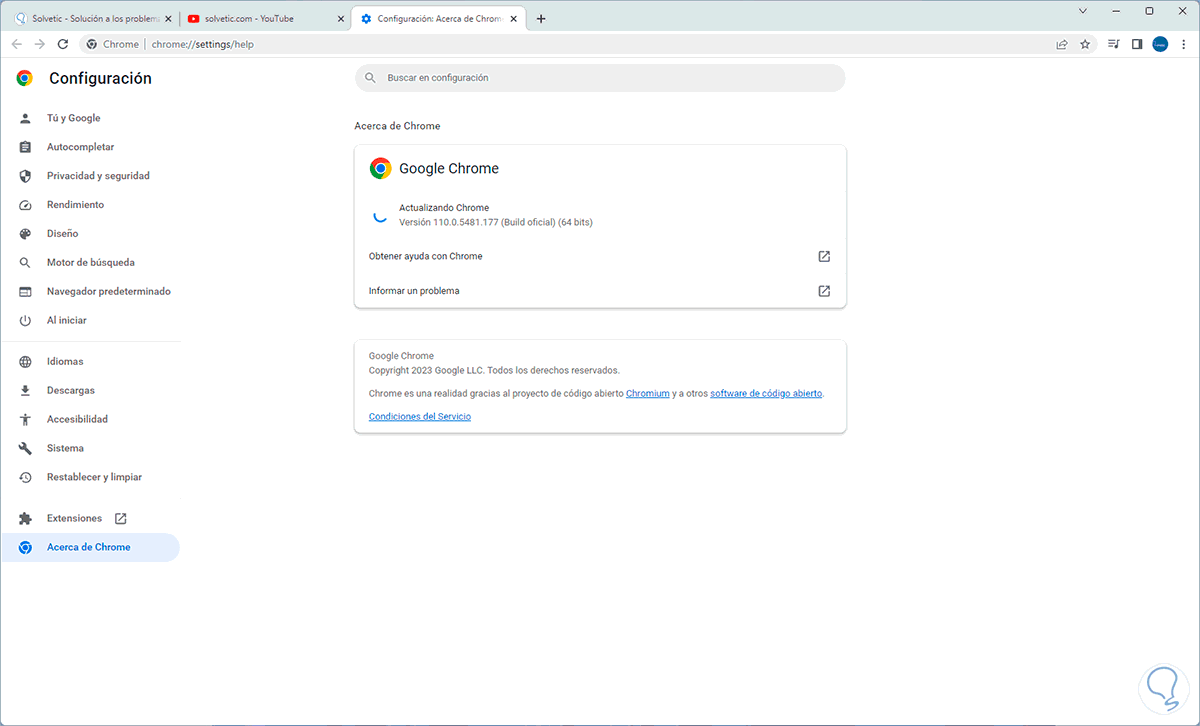Open the Chromium project link
The width and height of the screenshot is (1200, 726).
(x=647, y=394)
